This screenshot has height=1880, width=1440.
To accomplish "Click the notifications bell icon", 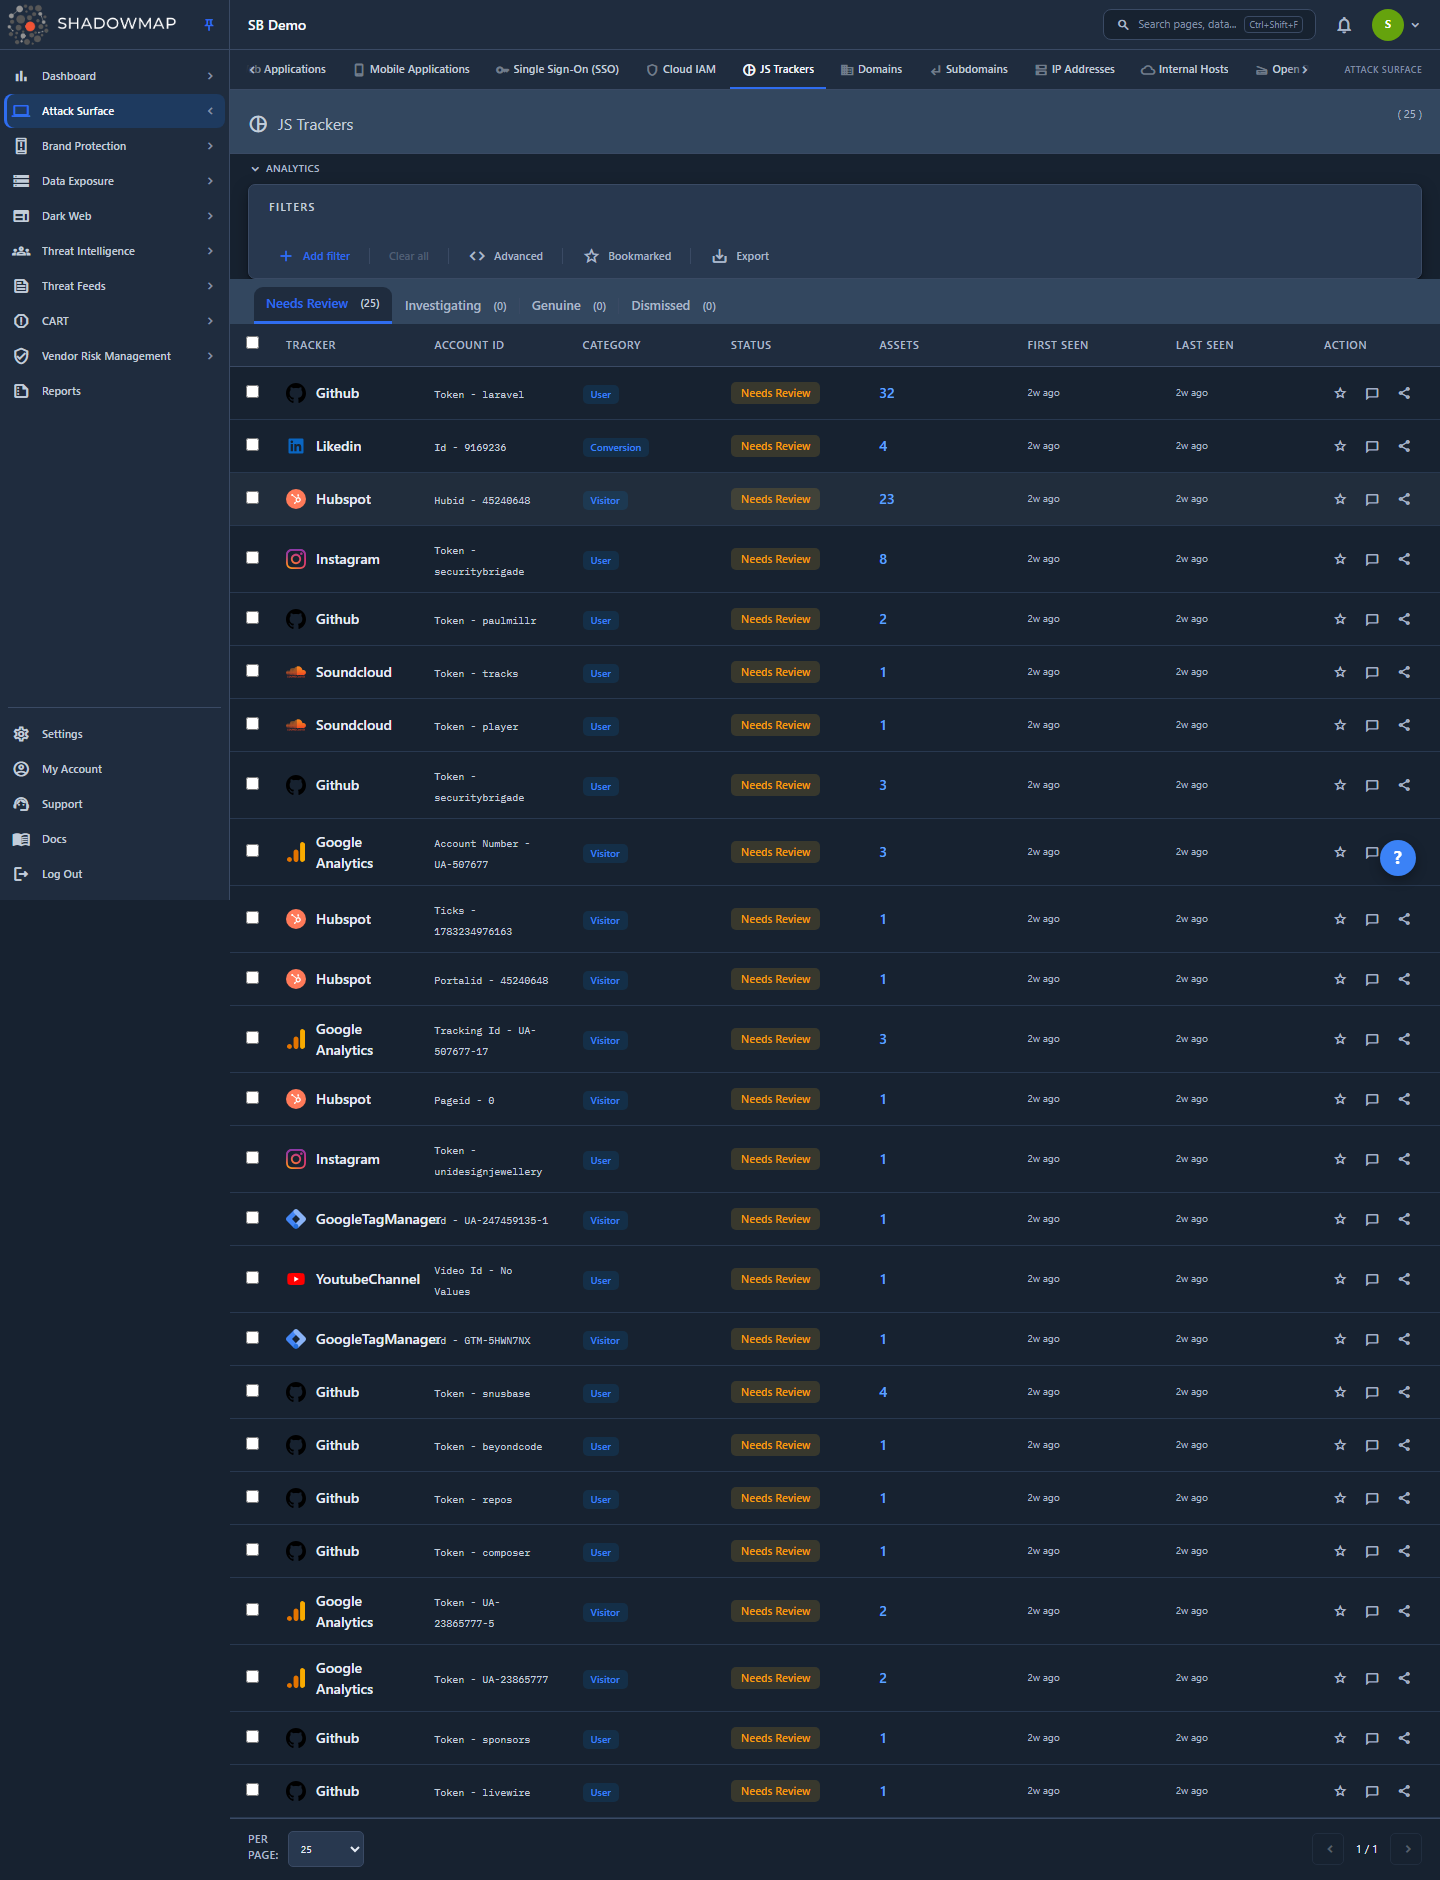I will pos(1344,25).
